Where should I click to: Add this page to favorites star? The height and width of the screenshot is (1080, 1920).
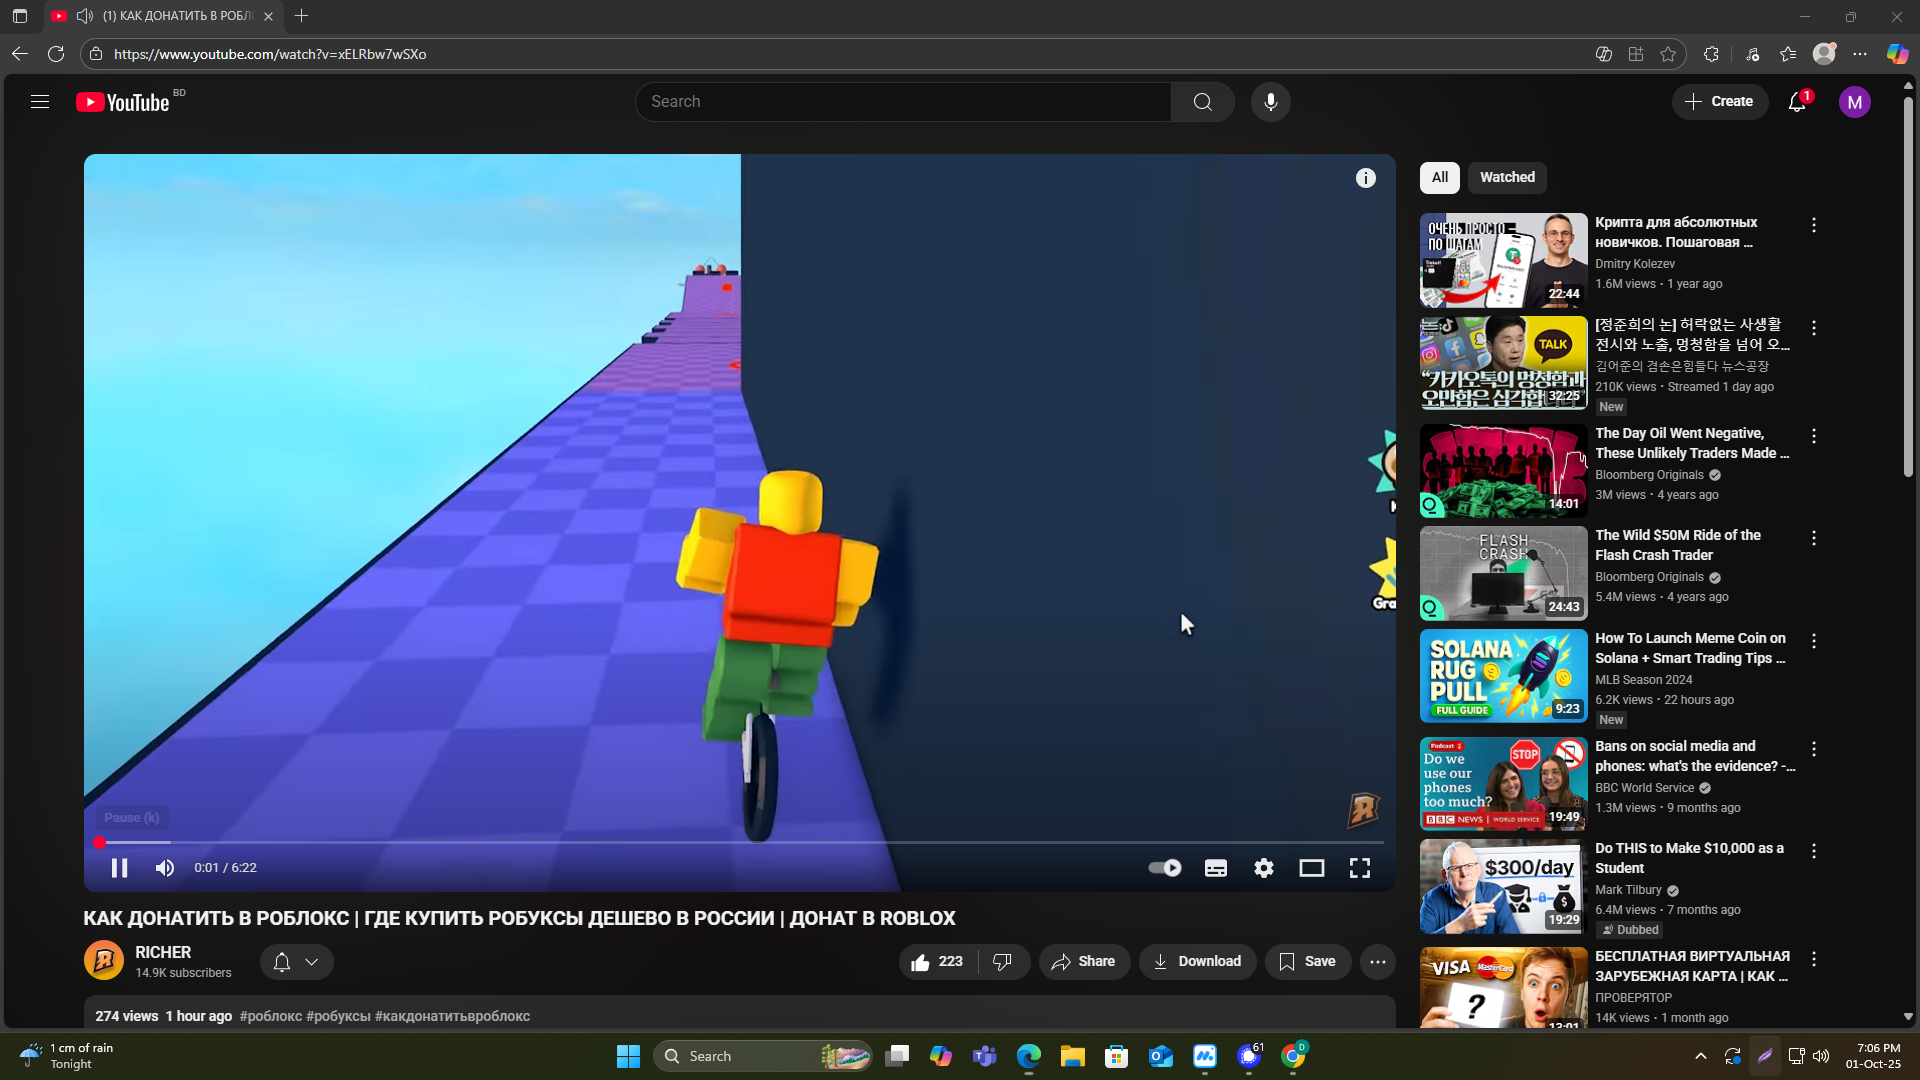tap(1668, 54)
